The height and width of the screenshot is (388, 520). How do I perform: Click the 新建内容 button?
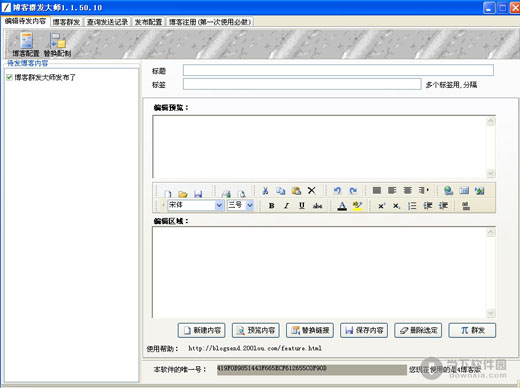pos(201,330)
